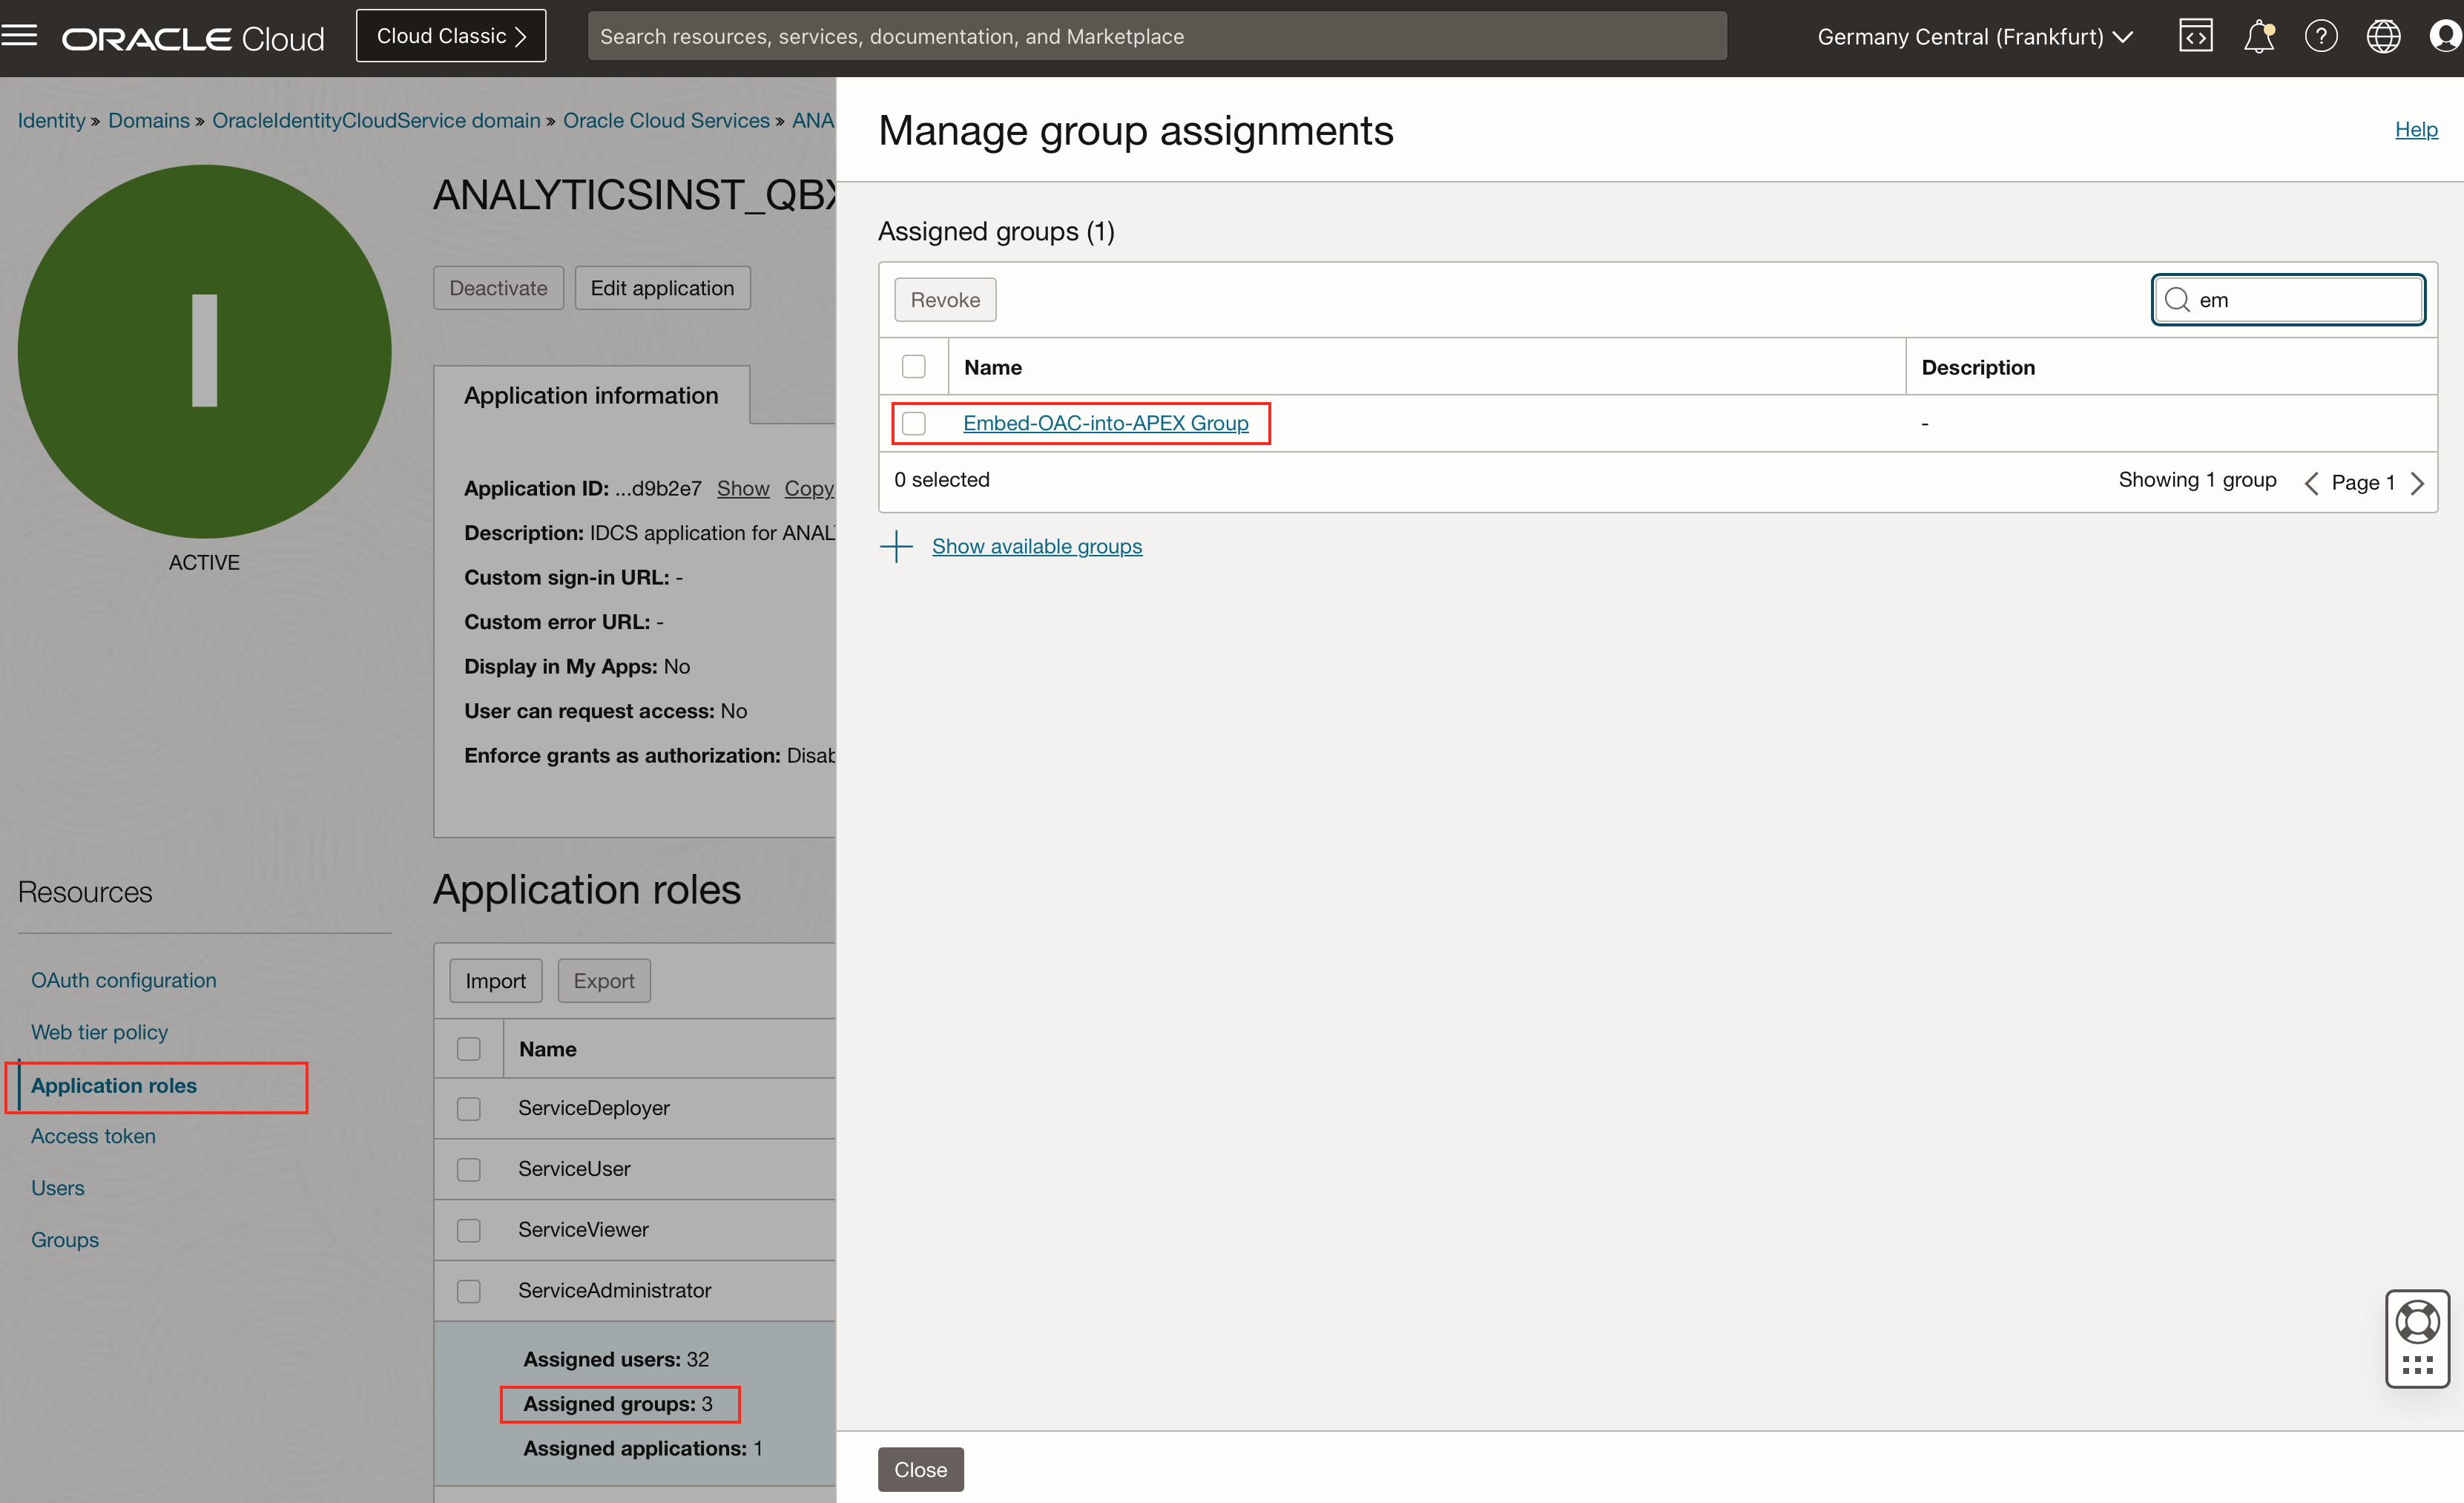Screen dimensions: 2464x1503
Task: Click the Description column header
Action: pyautogui.click(x=1977, y=367)
